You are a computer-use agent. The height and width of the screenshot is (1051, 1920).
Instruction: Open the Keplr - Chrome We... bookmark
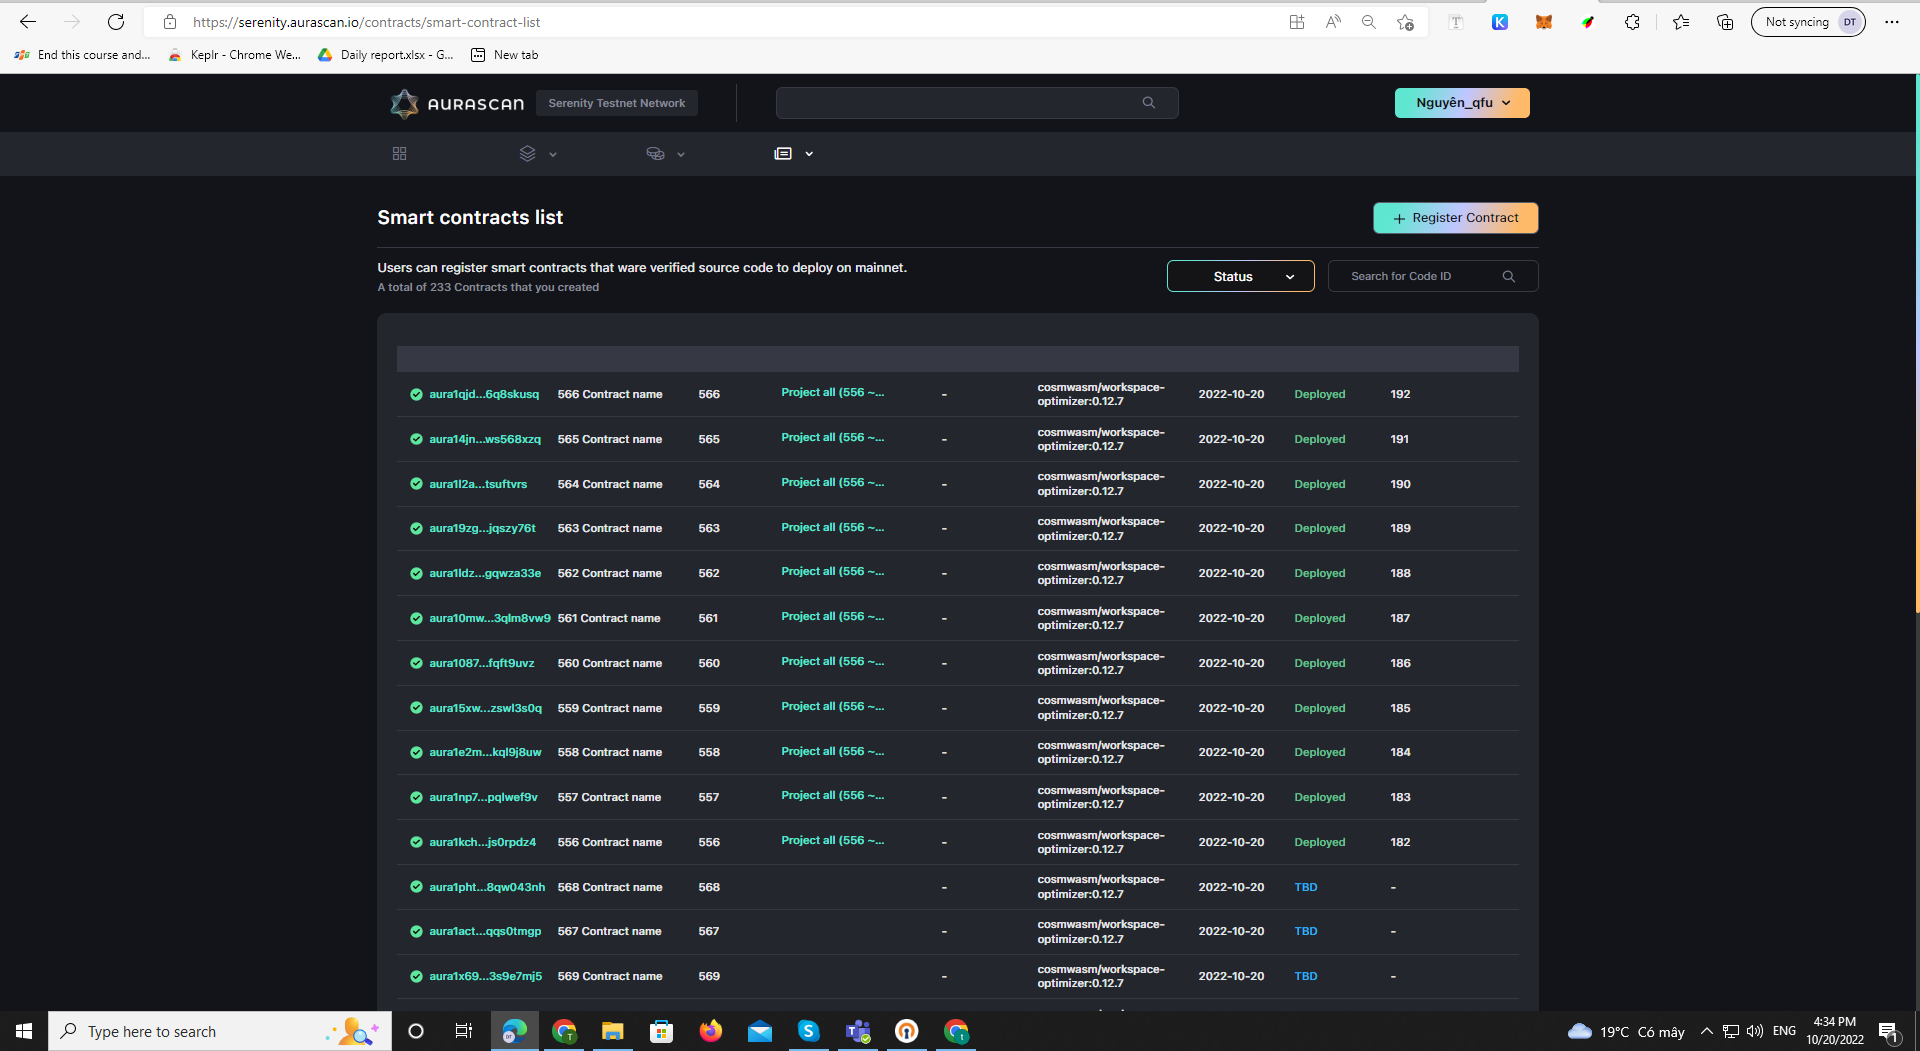[x=235, y=55]
